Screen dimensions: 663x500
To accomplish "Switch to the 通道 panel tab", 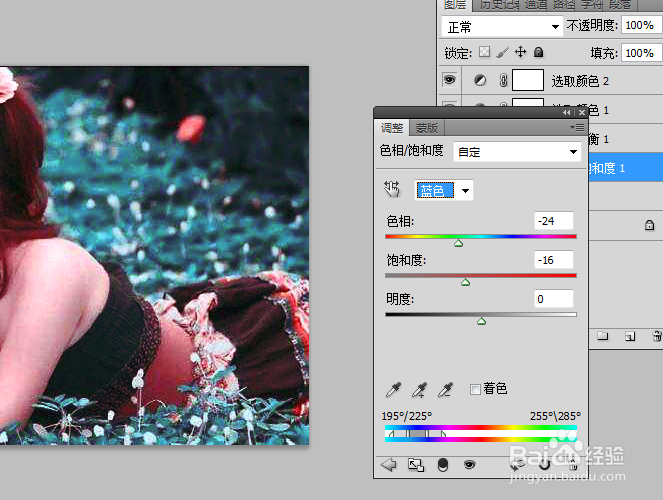I will pos(536,5).
